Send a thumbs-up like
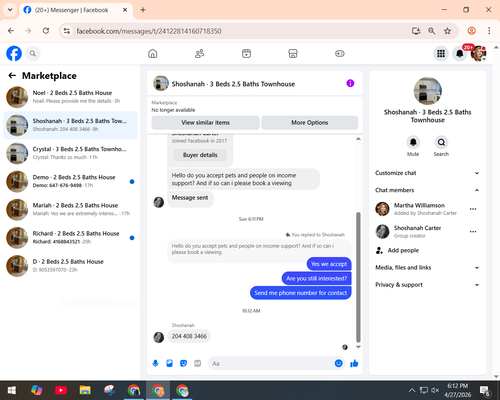500x400 pixels. pyautogui.click(x=354, y=363)
